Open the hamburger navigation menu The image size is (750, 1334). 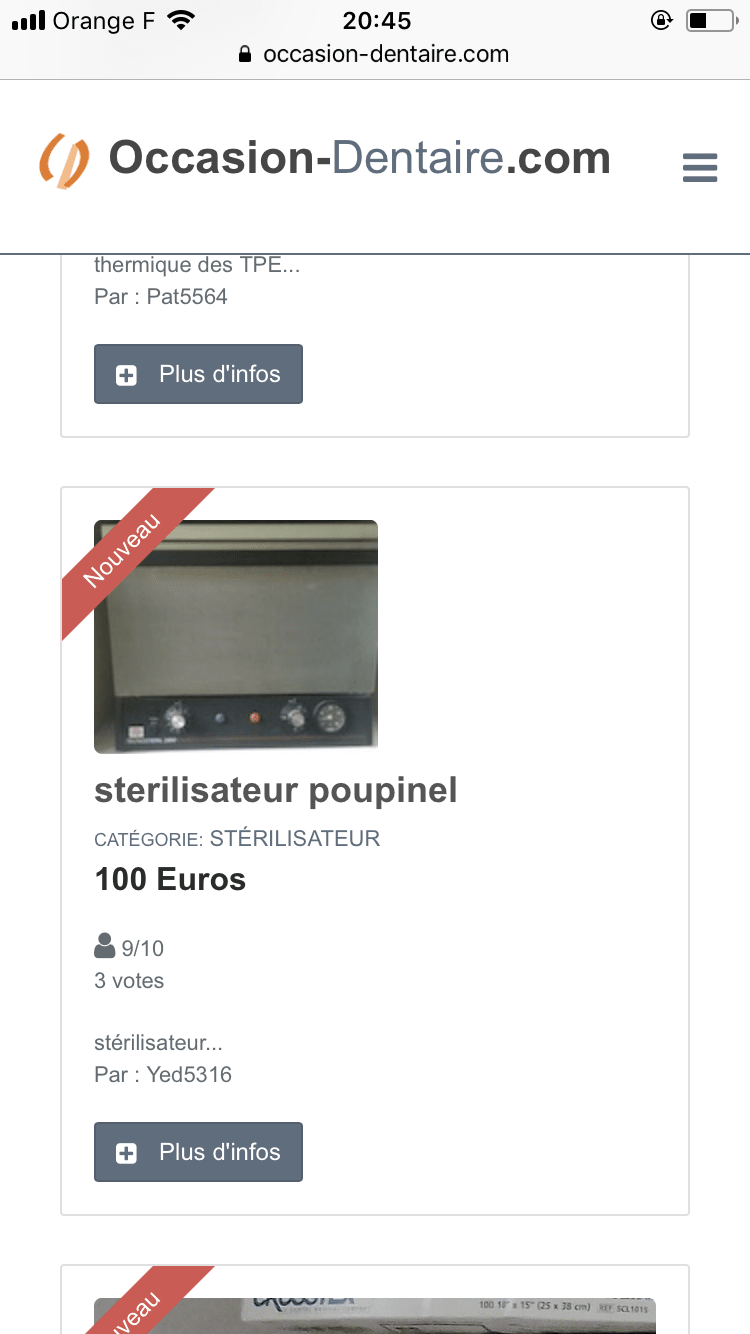point(700,167)
